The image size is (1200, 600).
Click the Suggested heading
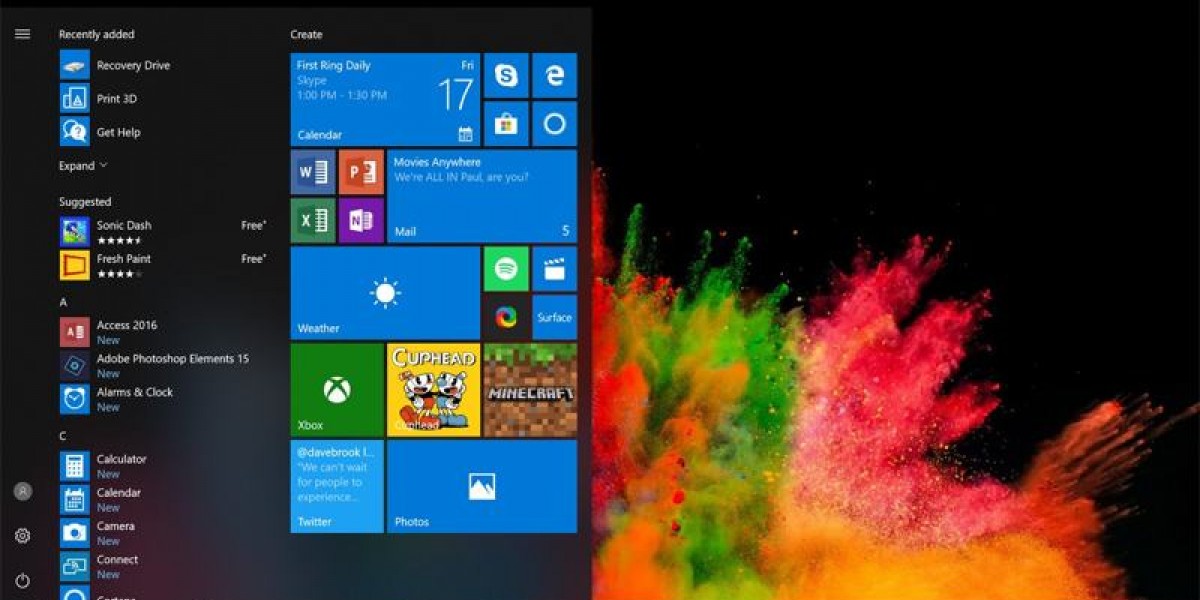85,202
